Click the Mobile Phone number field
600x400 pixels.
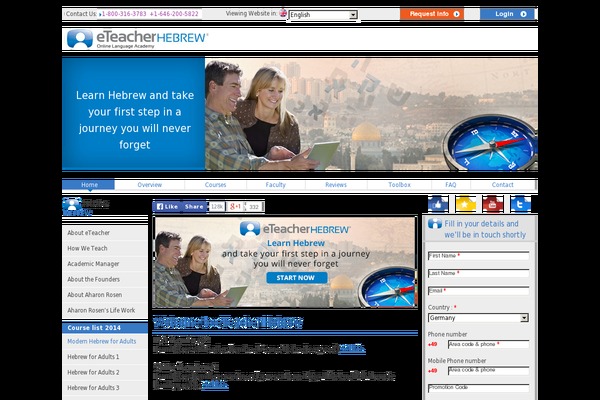coord(488,371)
